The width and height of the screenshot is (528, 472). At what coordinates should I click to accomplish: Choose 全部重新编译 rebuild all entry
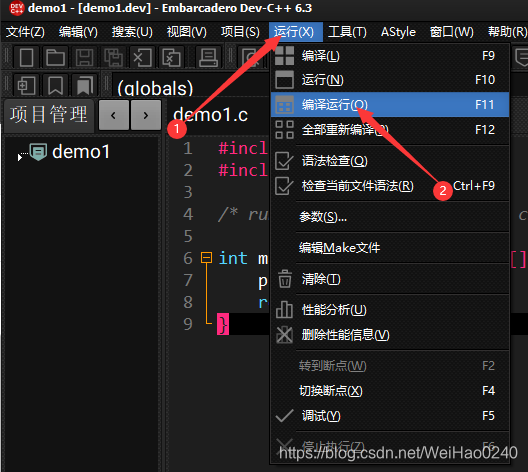click(x=390, y=130)
